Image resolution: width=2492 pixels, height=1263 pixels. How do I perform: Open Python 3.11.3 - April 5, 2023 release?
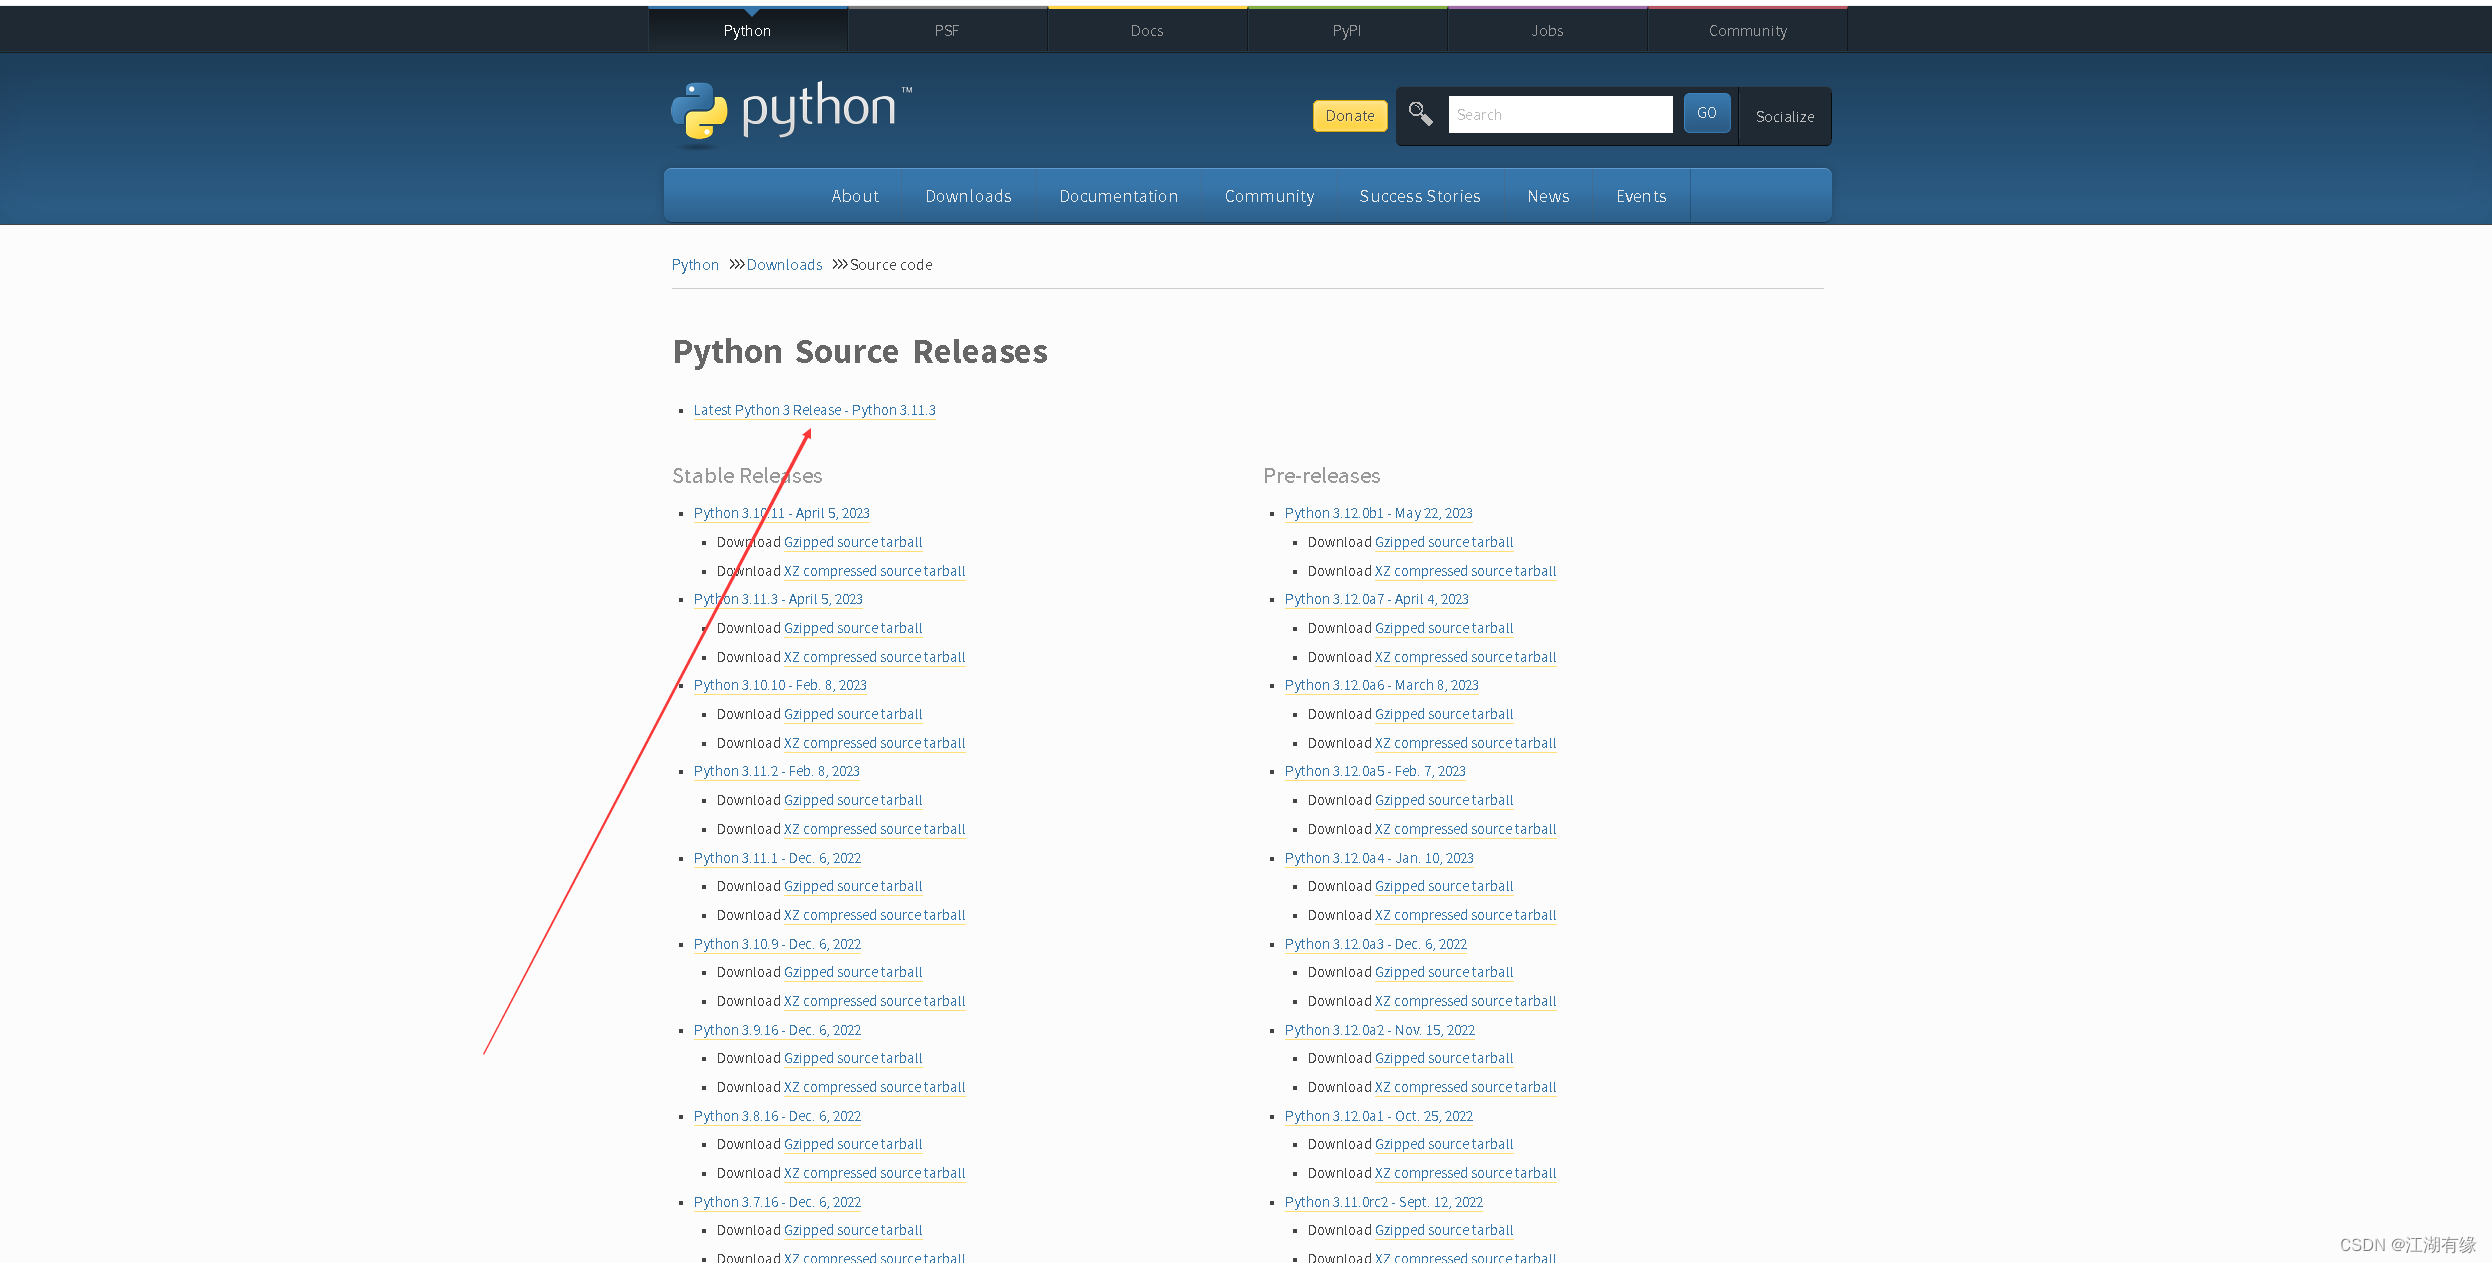click(778, 599)
